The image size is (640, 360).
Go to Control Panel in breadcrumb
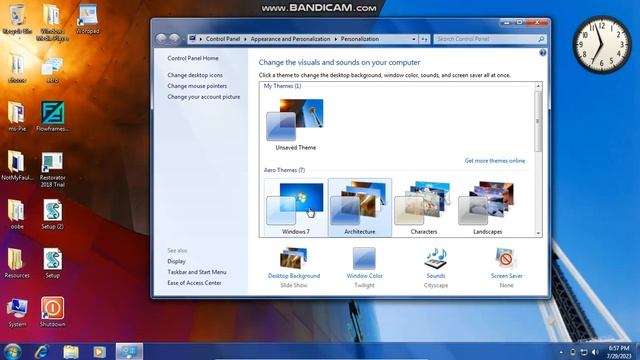click(223, 39)
